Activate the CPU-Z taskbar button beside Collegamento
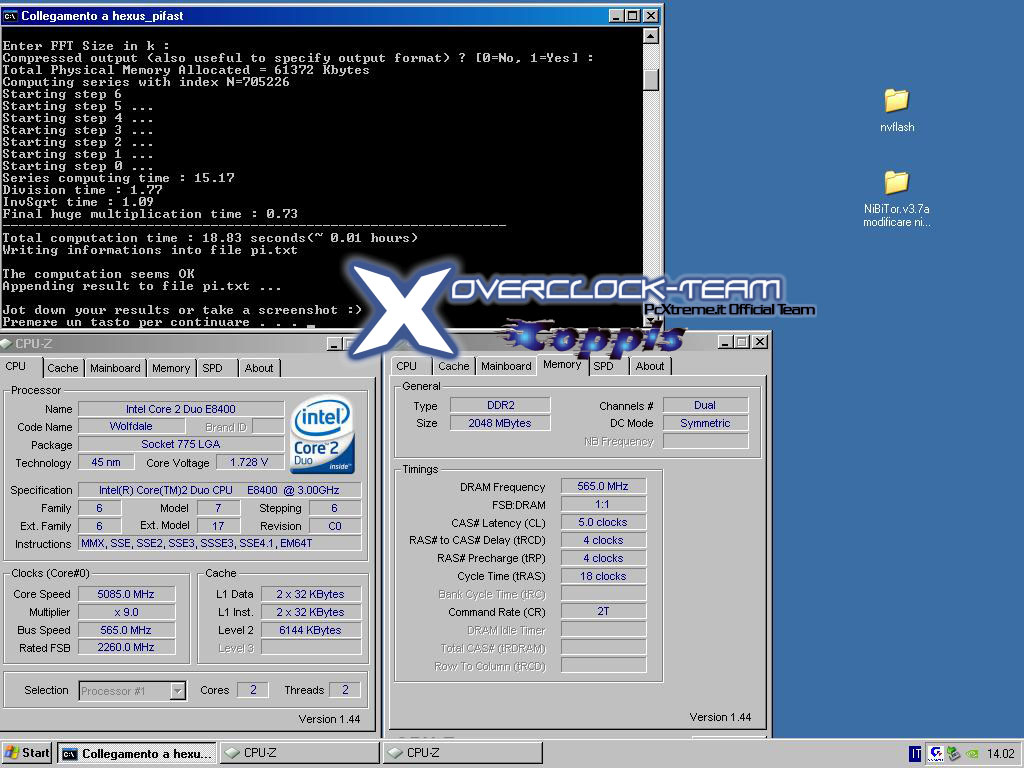Screen dimensions: 1024x768 [300, 753]
